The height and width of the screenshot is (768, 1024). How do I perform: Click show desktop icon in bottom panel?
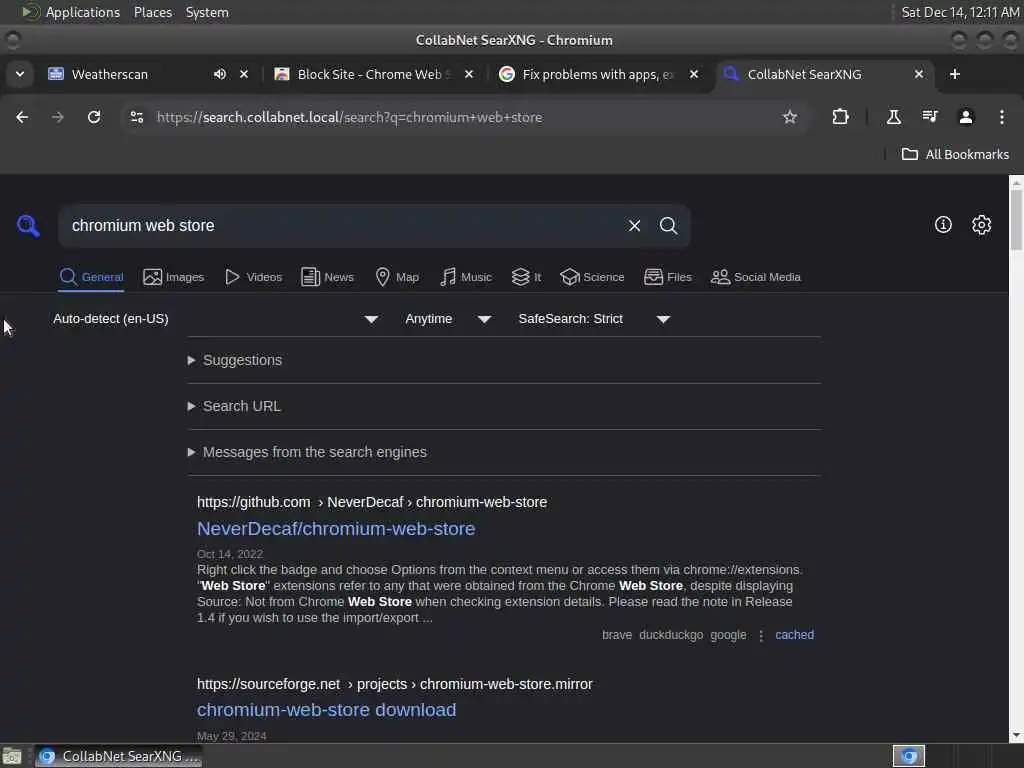pyautogui.click(x=12, y=756)
